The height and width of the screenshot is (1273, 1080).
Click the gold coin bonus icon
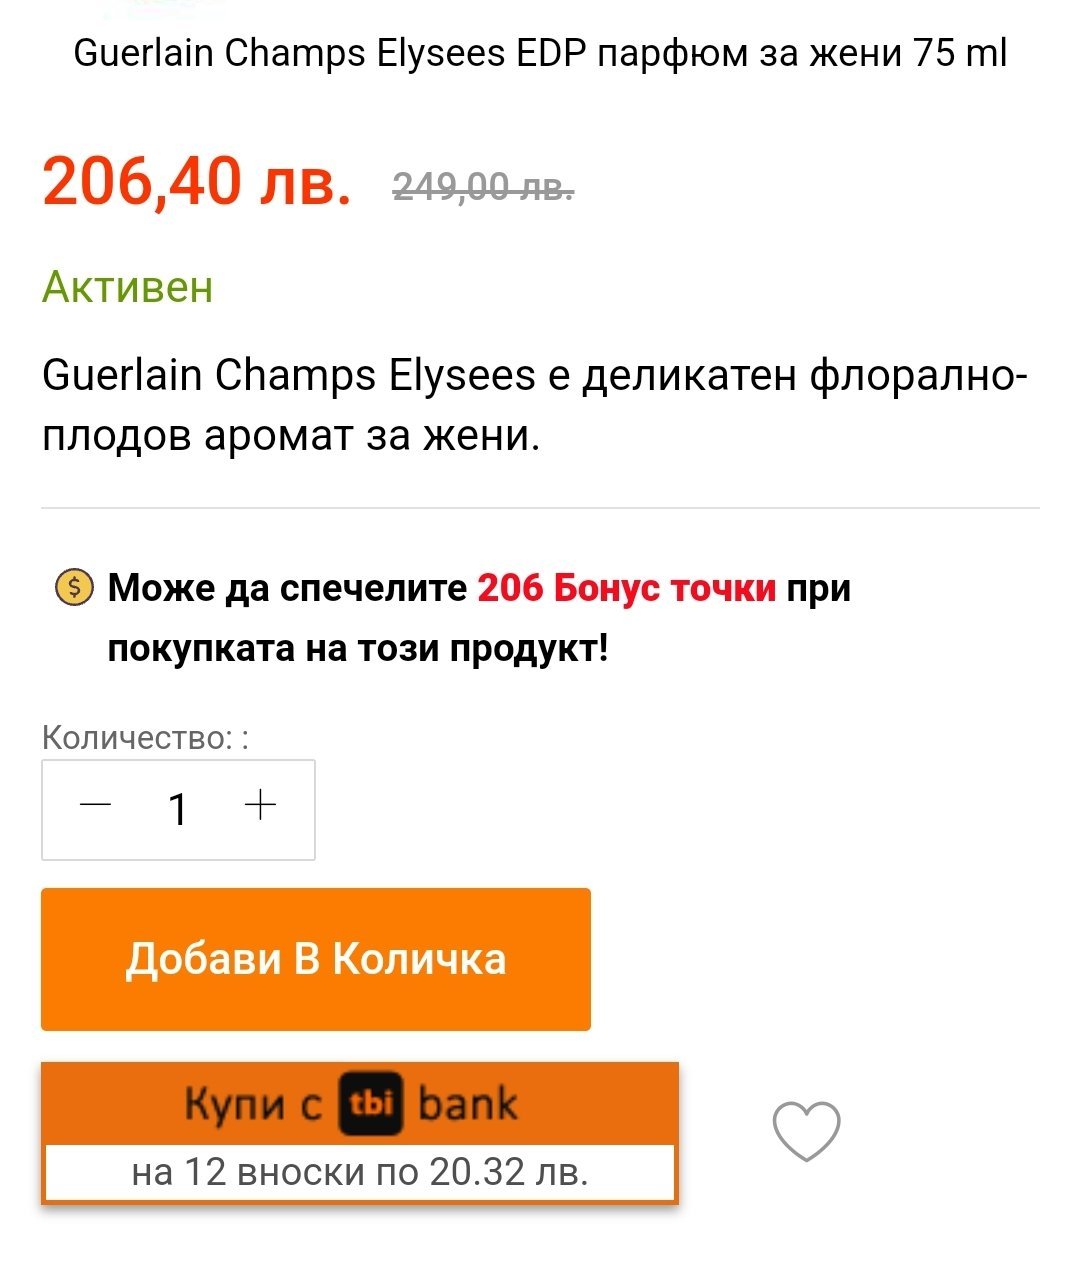coord(73,587)
